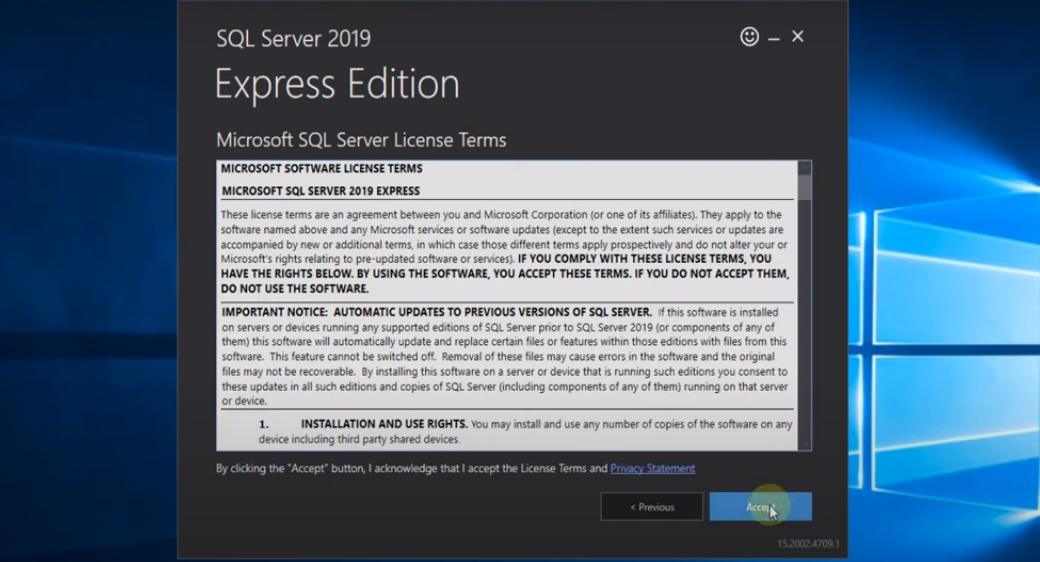Click the version number 15.2002.4709.1

tap(808, 543)
